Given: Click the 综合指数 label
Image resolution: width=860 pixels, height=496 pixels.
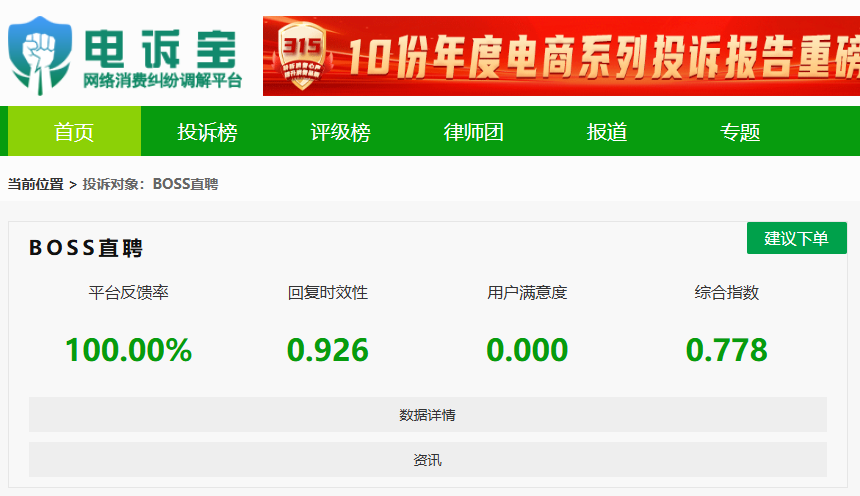Looking at the screenshot, I should 727,292.
